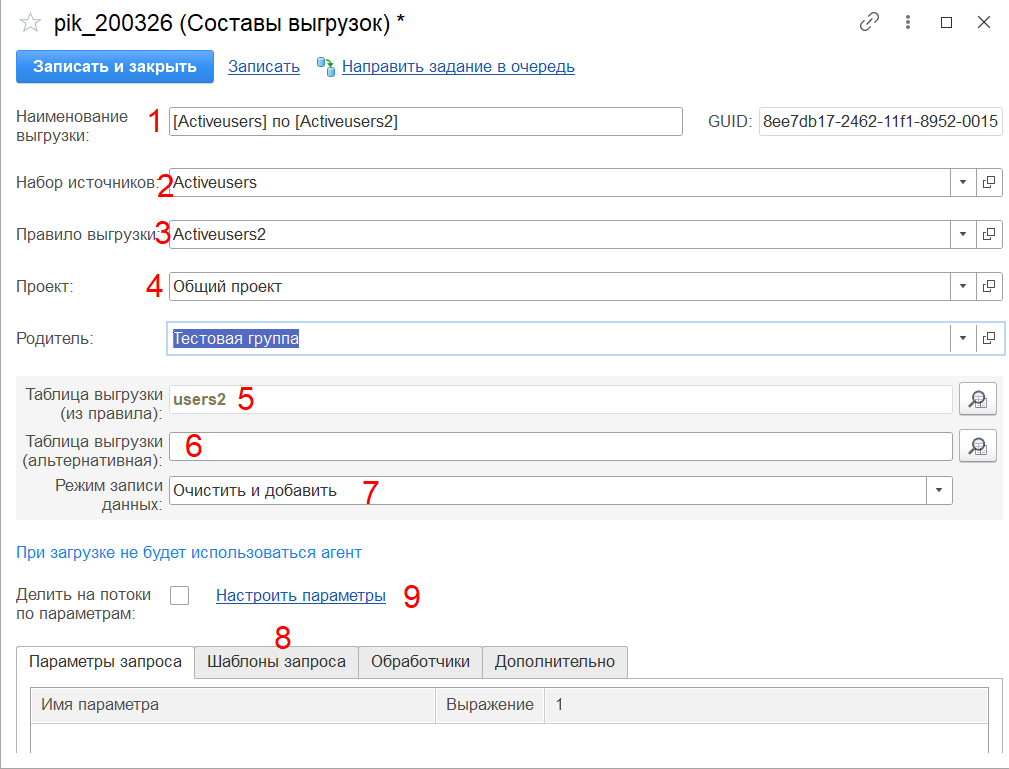
Task: Open the three-dot more actions menu
Action: point(907,22)
